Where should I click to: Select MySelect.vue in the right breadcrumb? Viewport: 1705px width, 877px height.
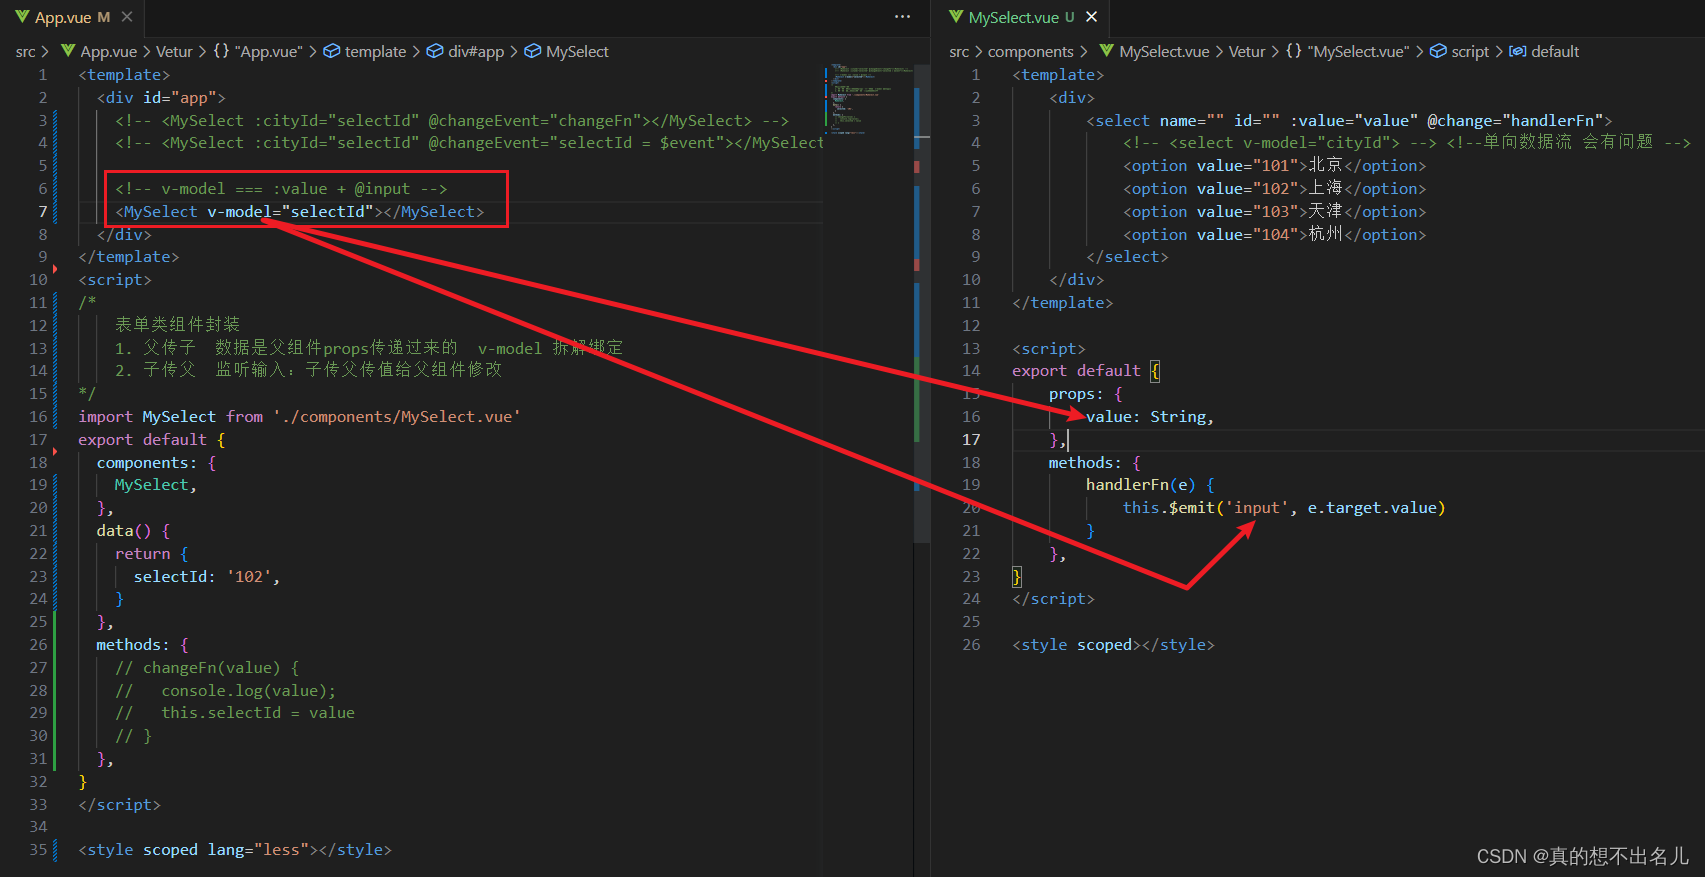1164,51
